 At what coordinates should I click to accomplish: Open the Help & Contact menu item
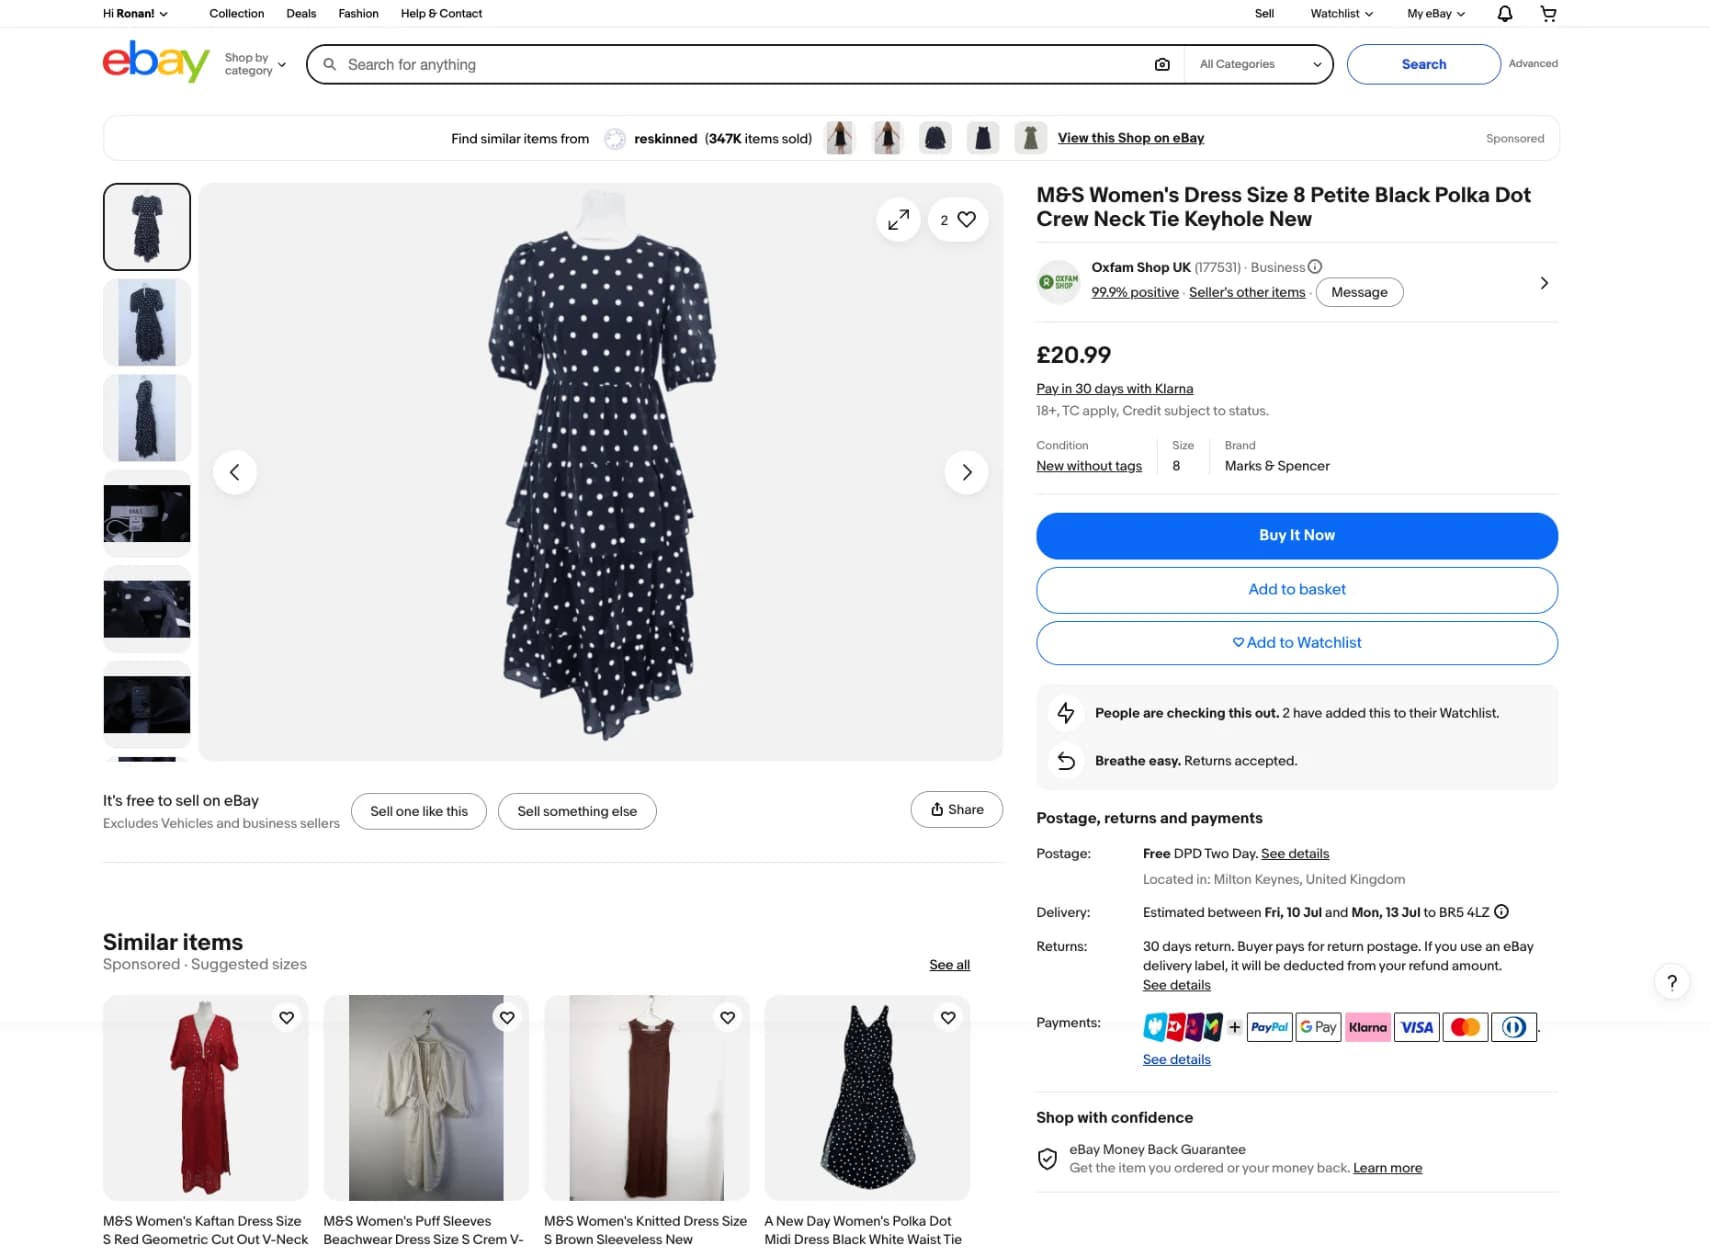(x=441, y=13)
